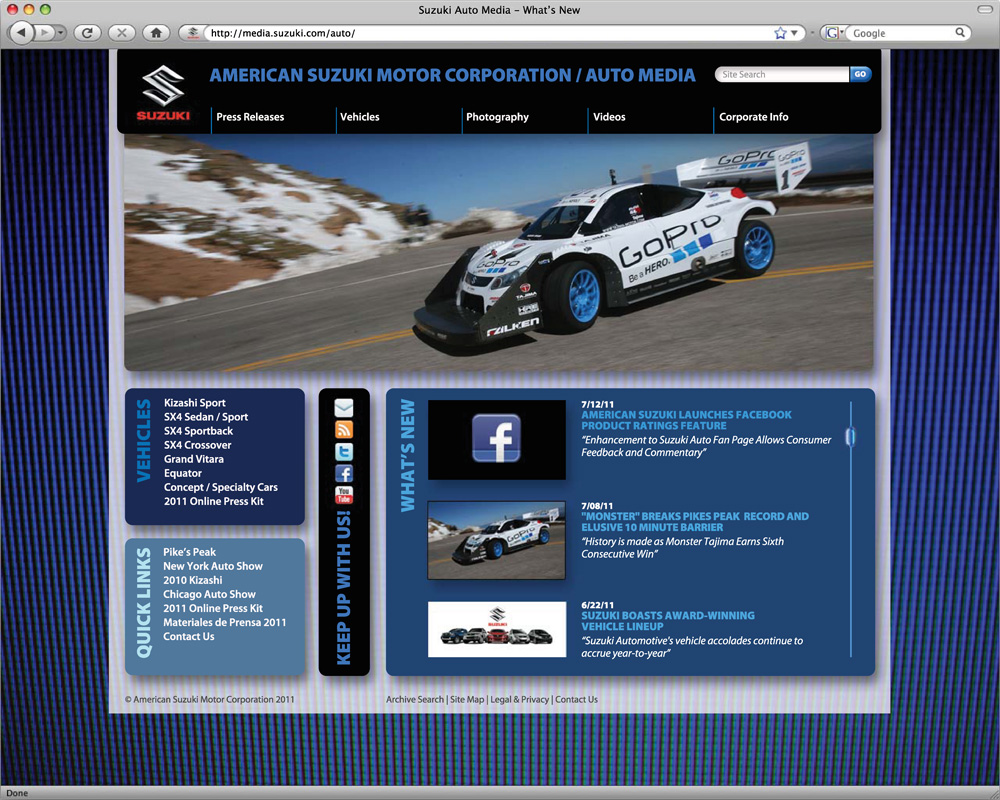Click the Suzuki logo in the header
The height and width of the screenshot is (800, 1000).
[163, 93]
